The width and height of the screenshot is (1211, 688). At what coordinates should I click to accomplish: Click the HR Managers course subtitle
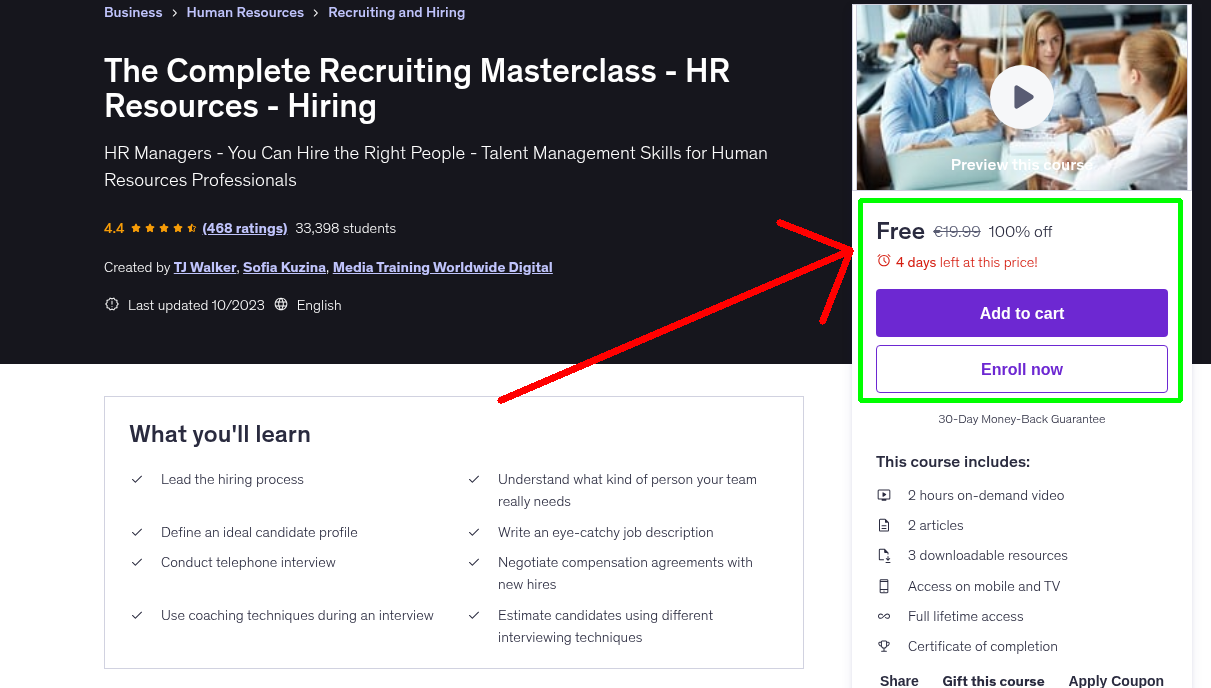(436, 166)
